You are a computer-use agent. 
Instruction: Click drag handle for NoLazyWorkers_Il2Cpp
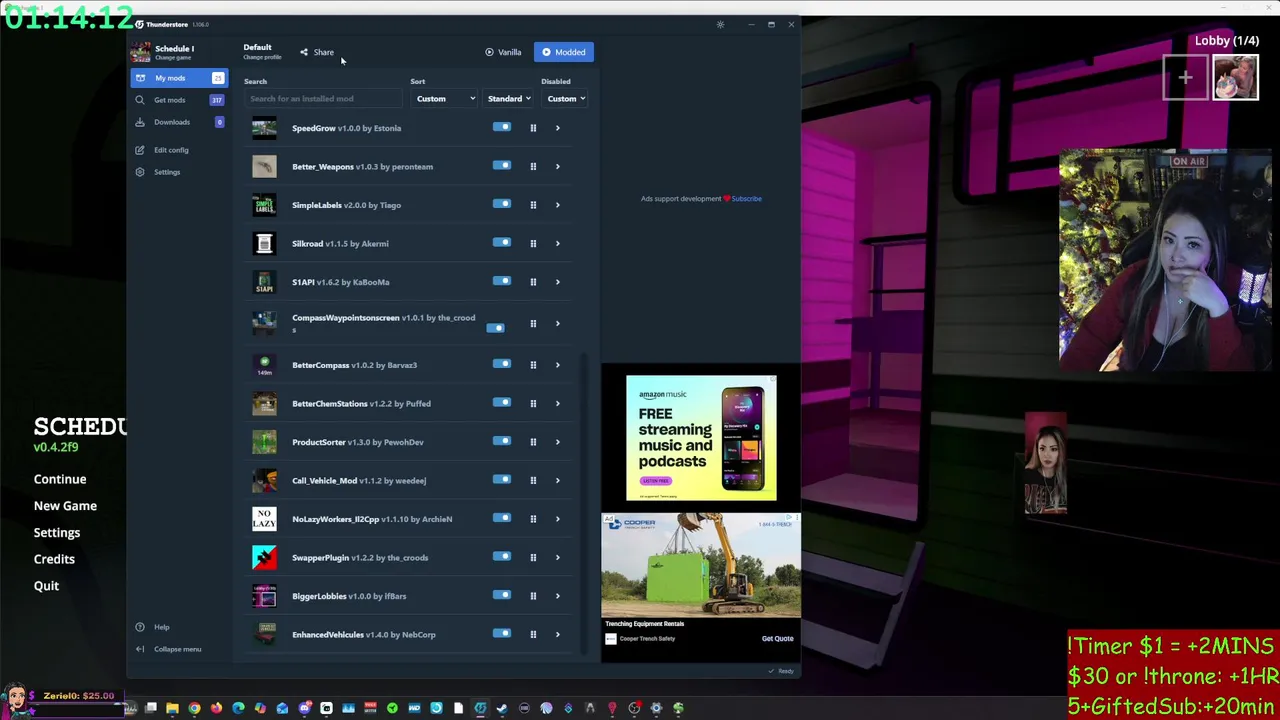tap(533, 519)
